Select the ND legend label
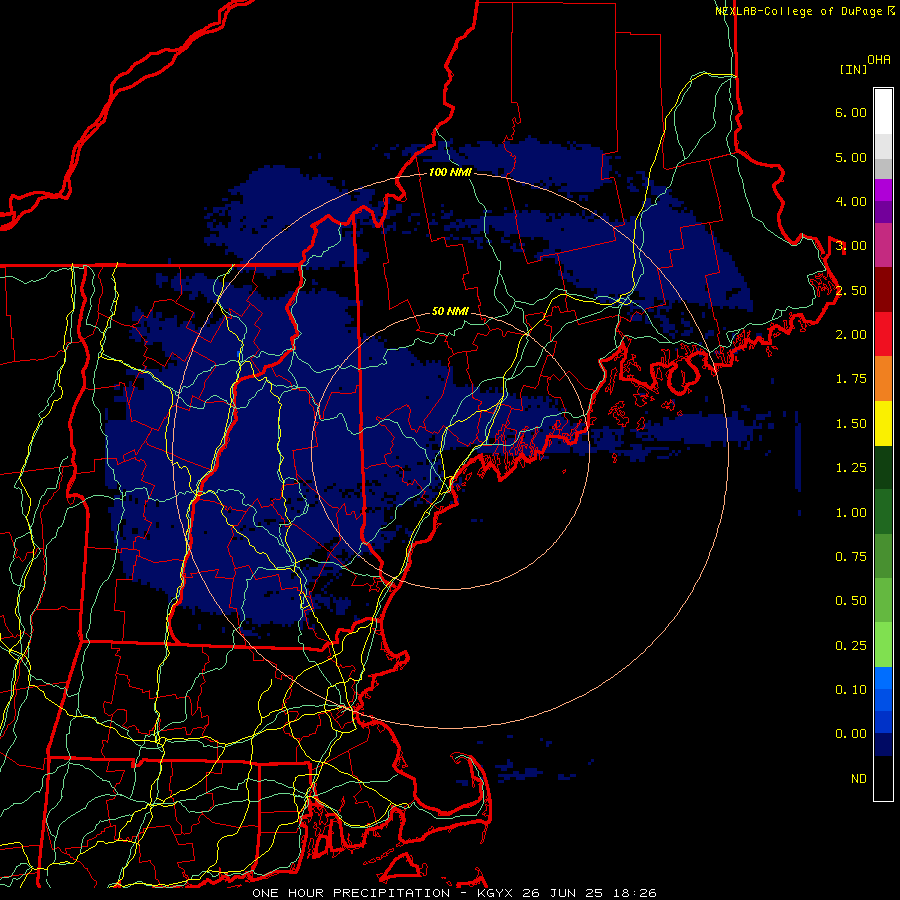 tap(859, 779)
